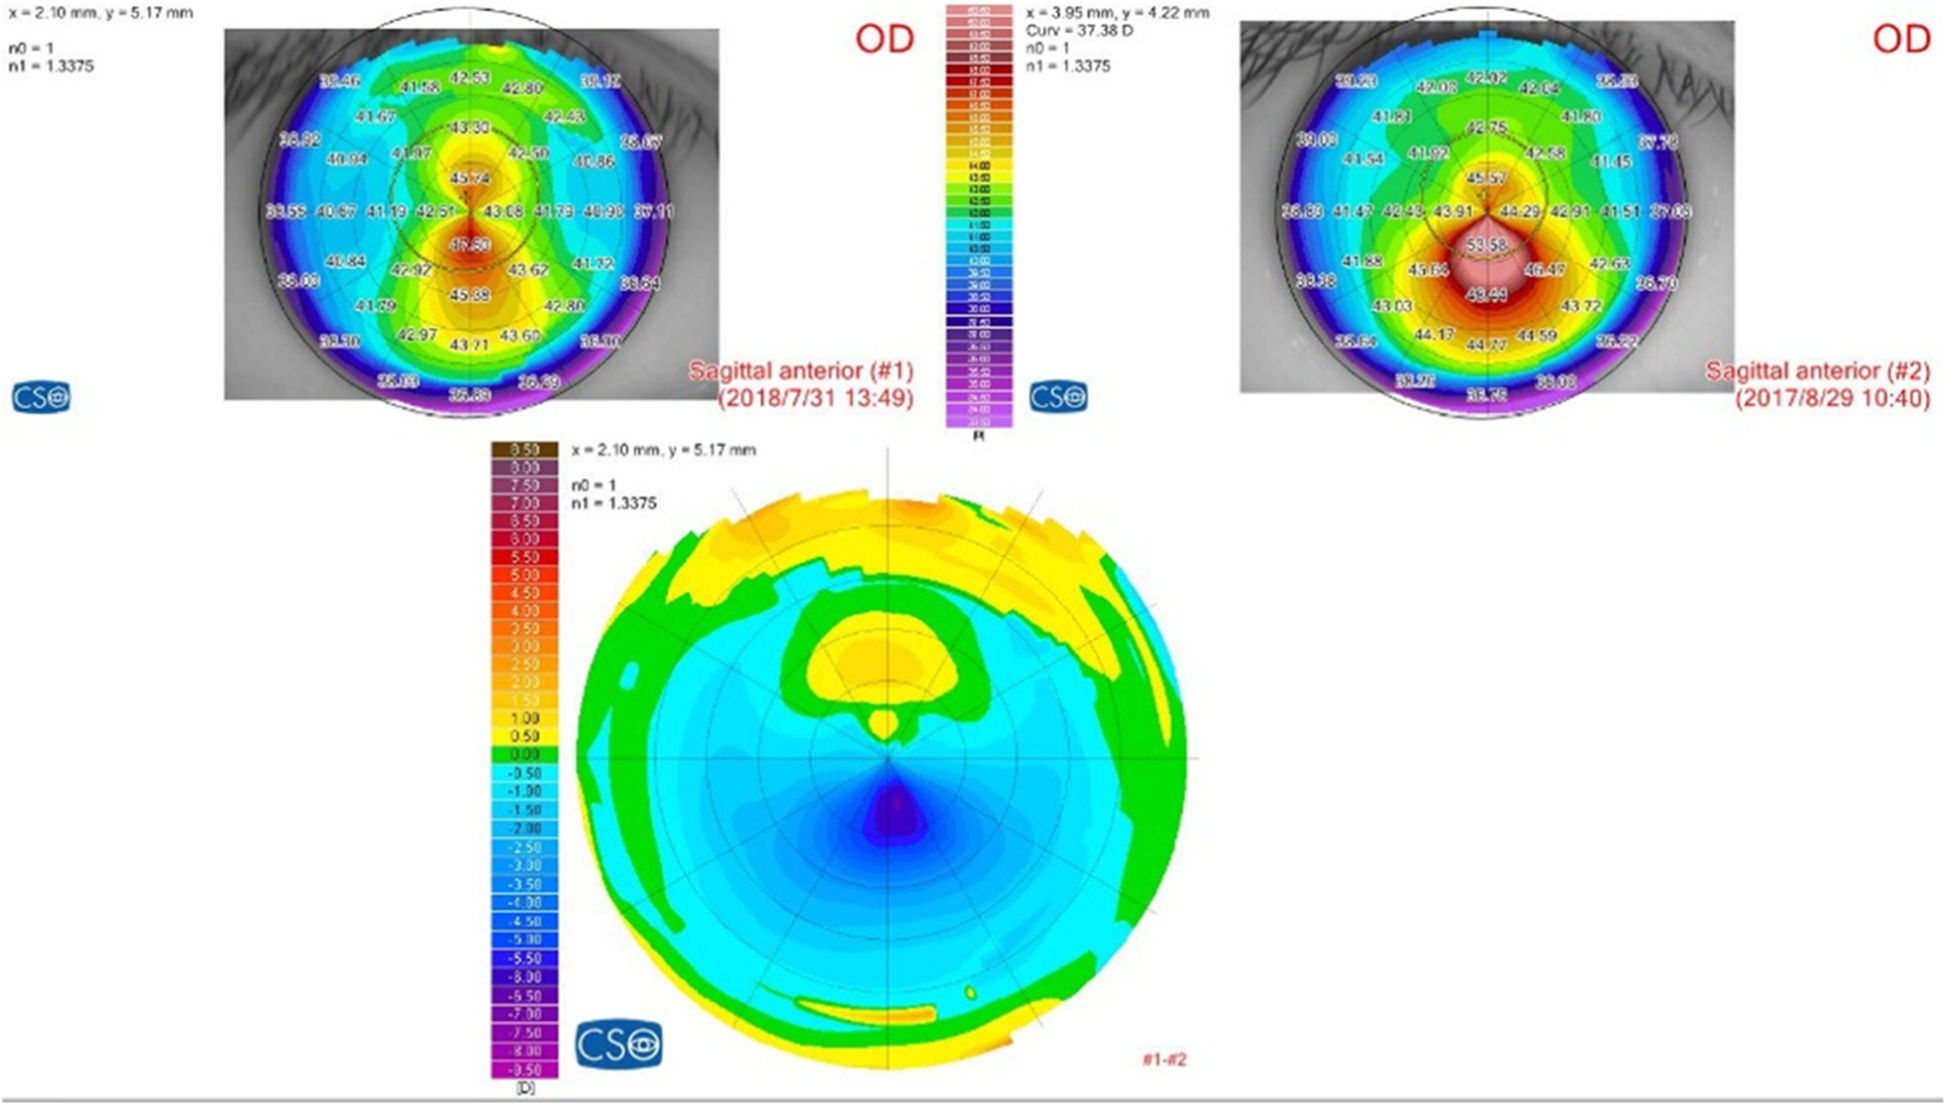Click the 43.08 value on map #1
The image size is (1946, 1106).
point(503,212)
